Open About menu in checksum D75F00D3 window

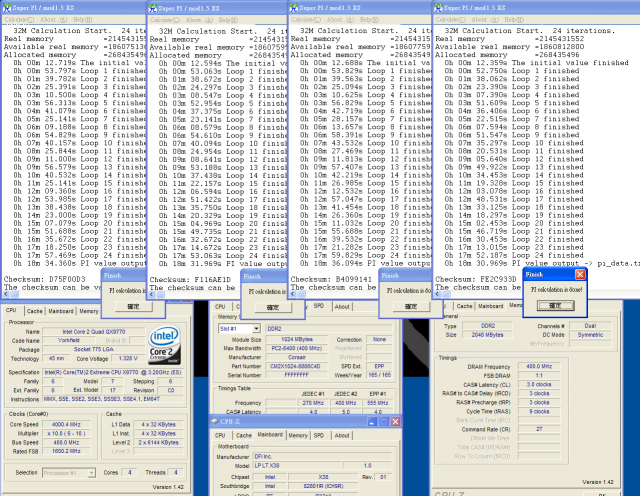click(x=53, y=20)
